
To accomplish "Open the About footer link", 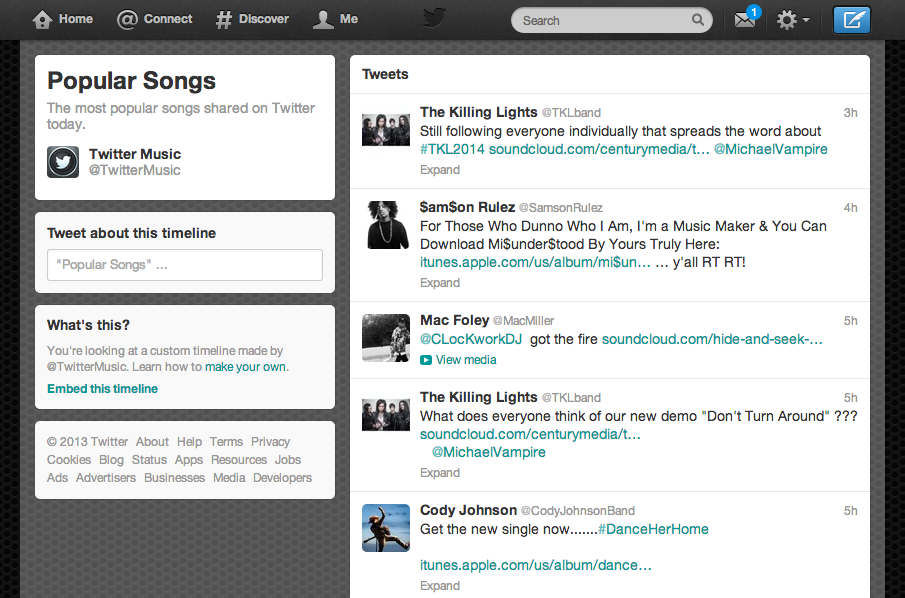I will tap(152, 442).
